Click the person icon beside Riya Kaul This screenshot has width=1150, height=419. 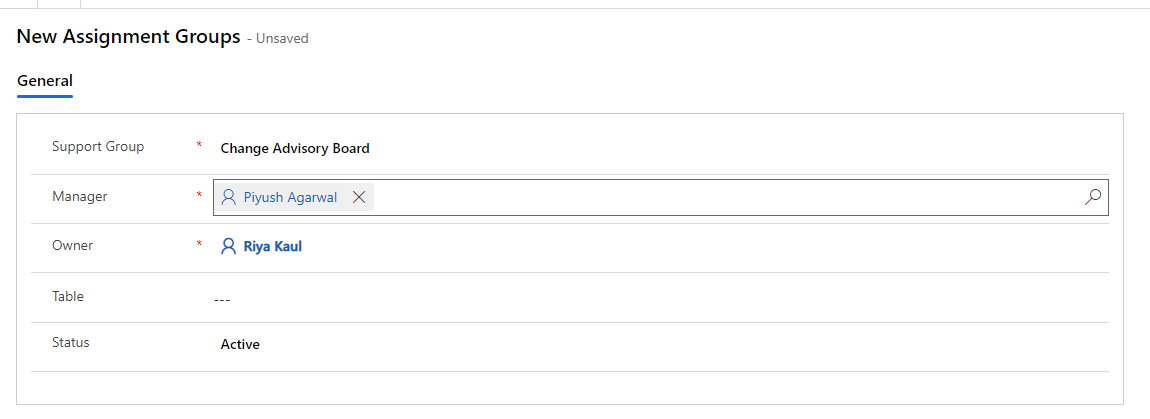pos(229,246)
